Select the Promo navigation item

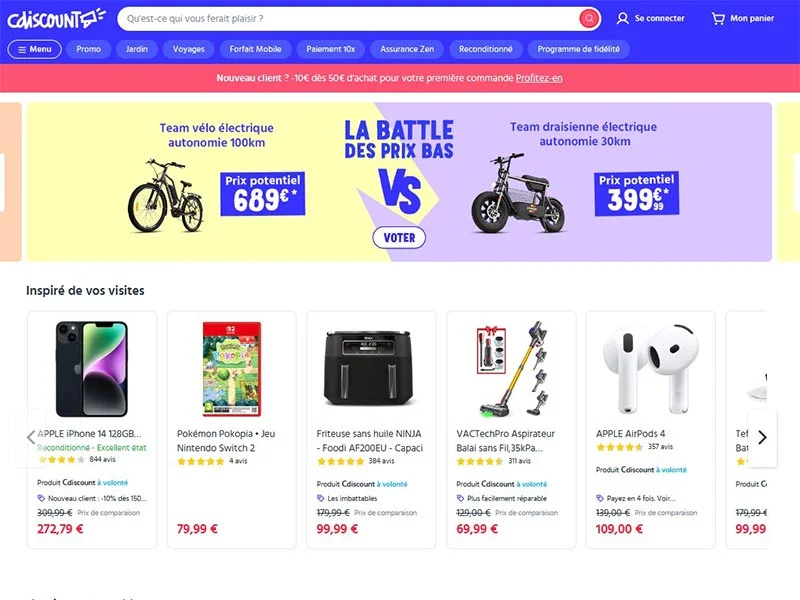pyautogui.click(x=88, y=49)
